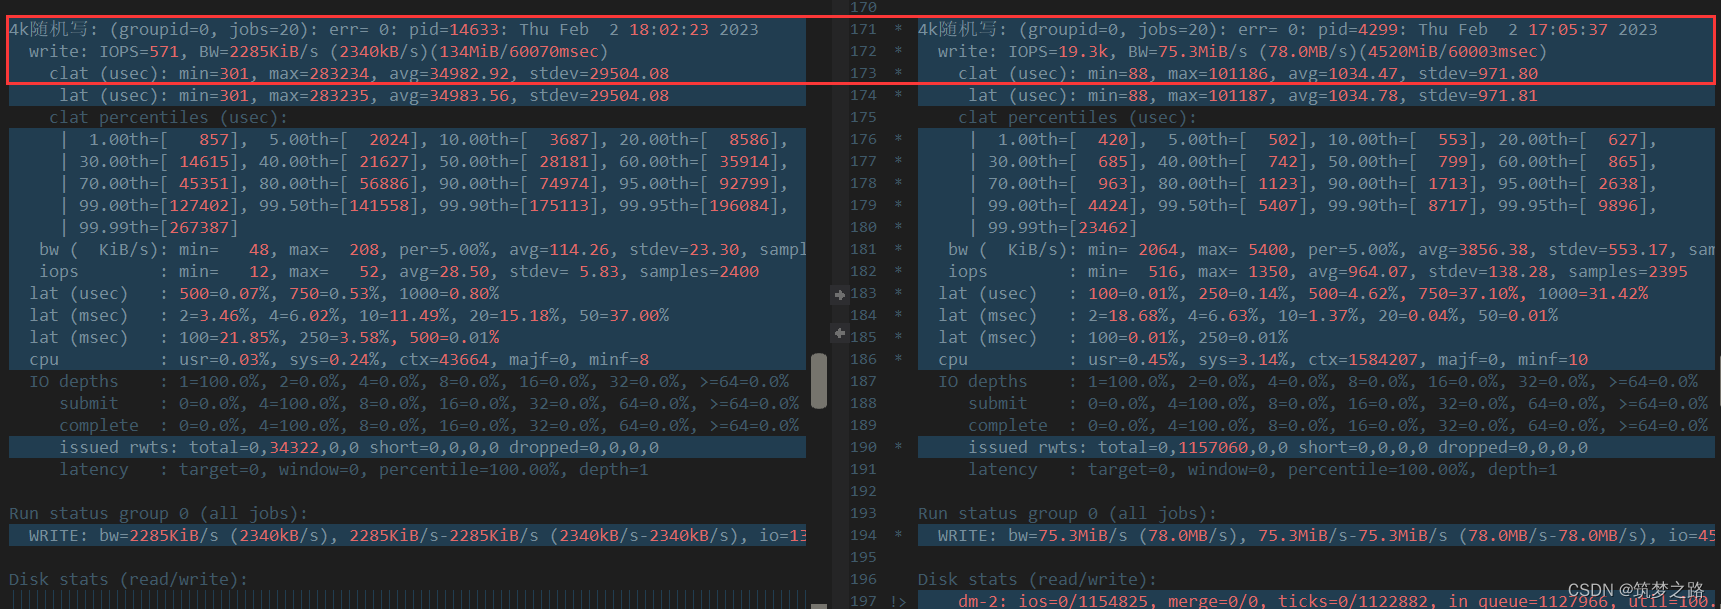This screenshot has width=1721, height=609.
Task: Click right pane 'Run status group 0' line
Action: (x=1068, y=514)
